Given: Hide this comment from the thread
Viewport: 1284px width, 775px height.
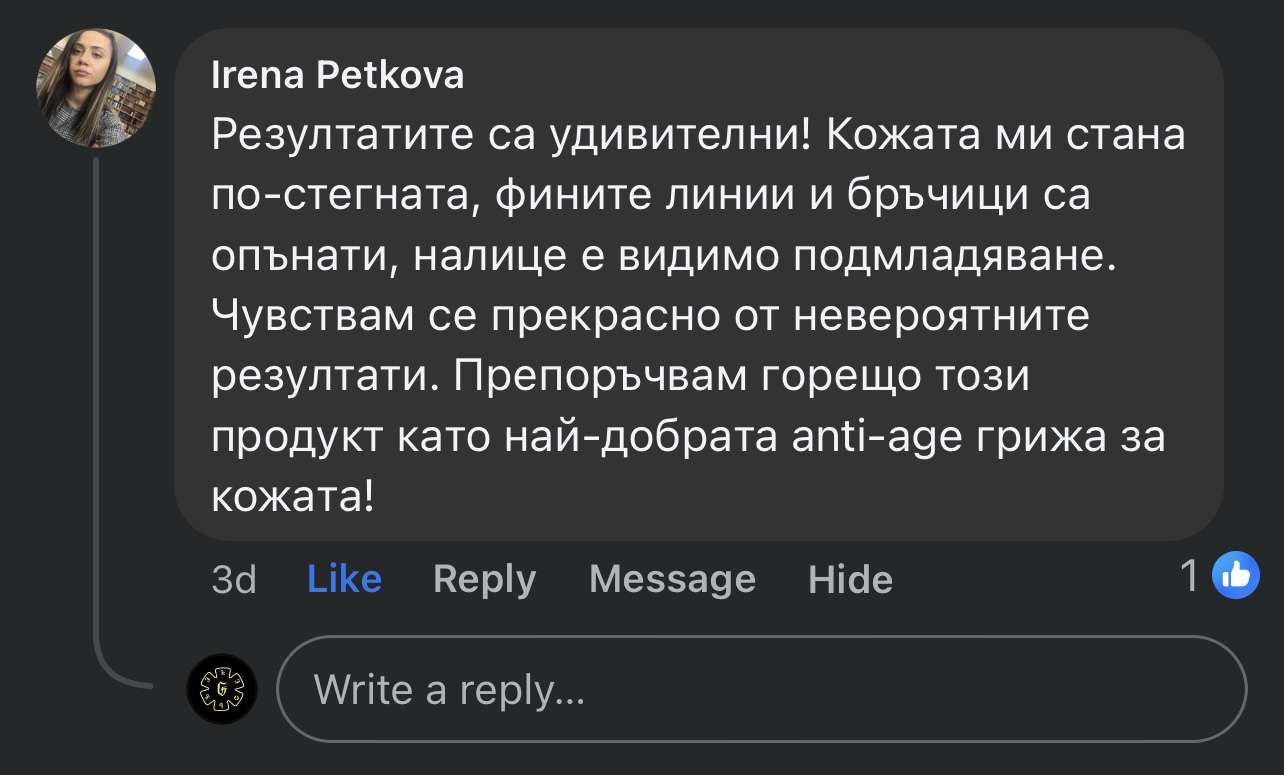Looking at the screenshot, I should click(850, 579).
